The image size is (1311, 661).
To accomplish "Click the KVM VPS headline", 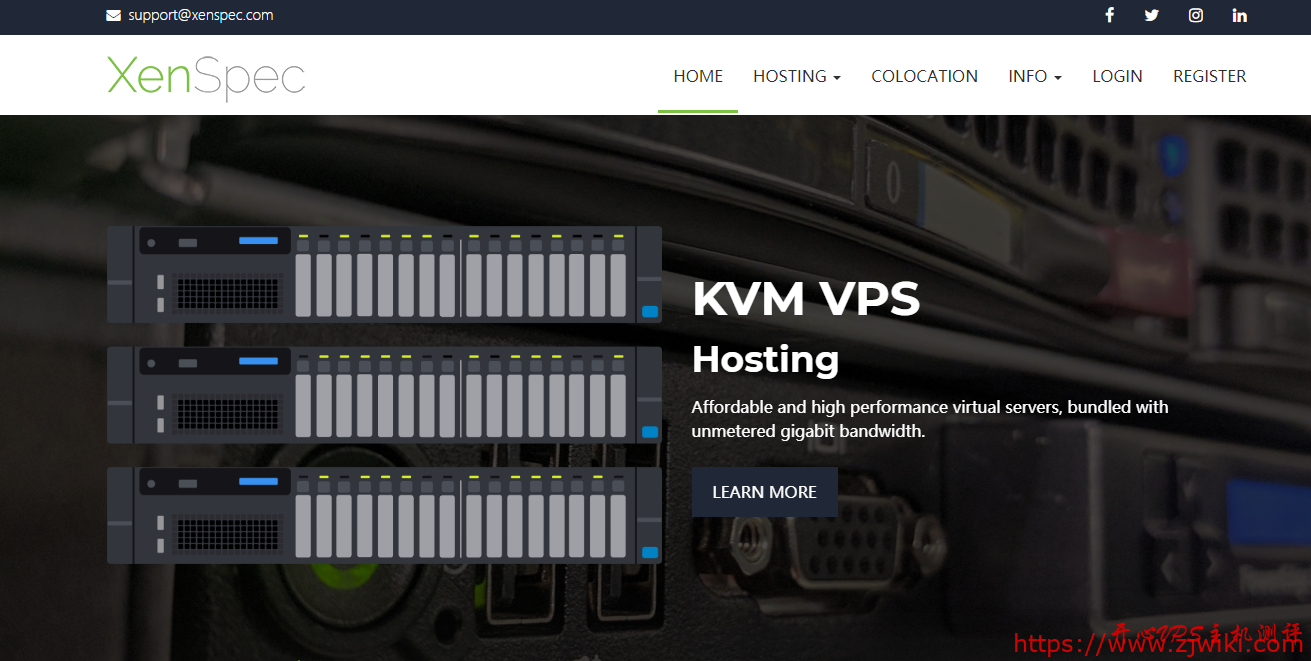I will coord(806,299).
